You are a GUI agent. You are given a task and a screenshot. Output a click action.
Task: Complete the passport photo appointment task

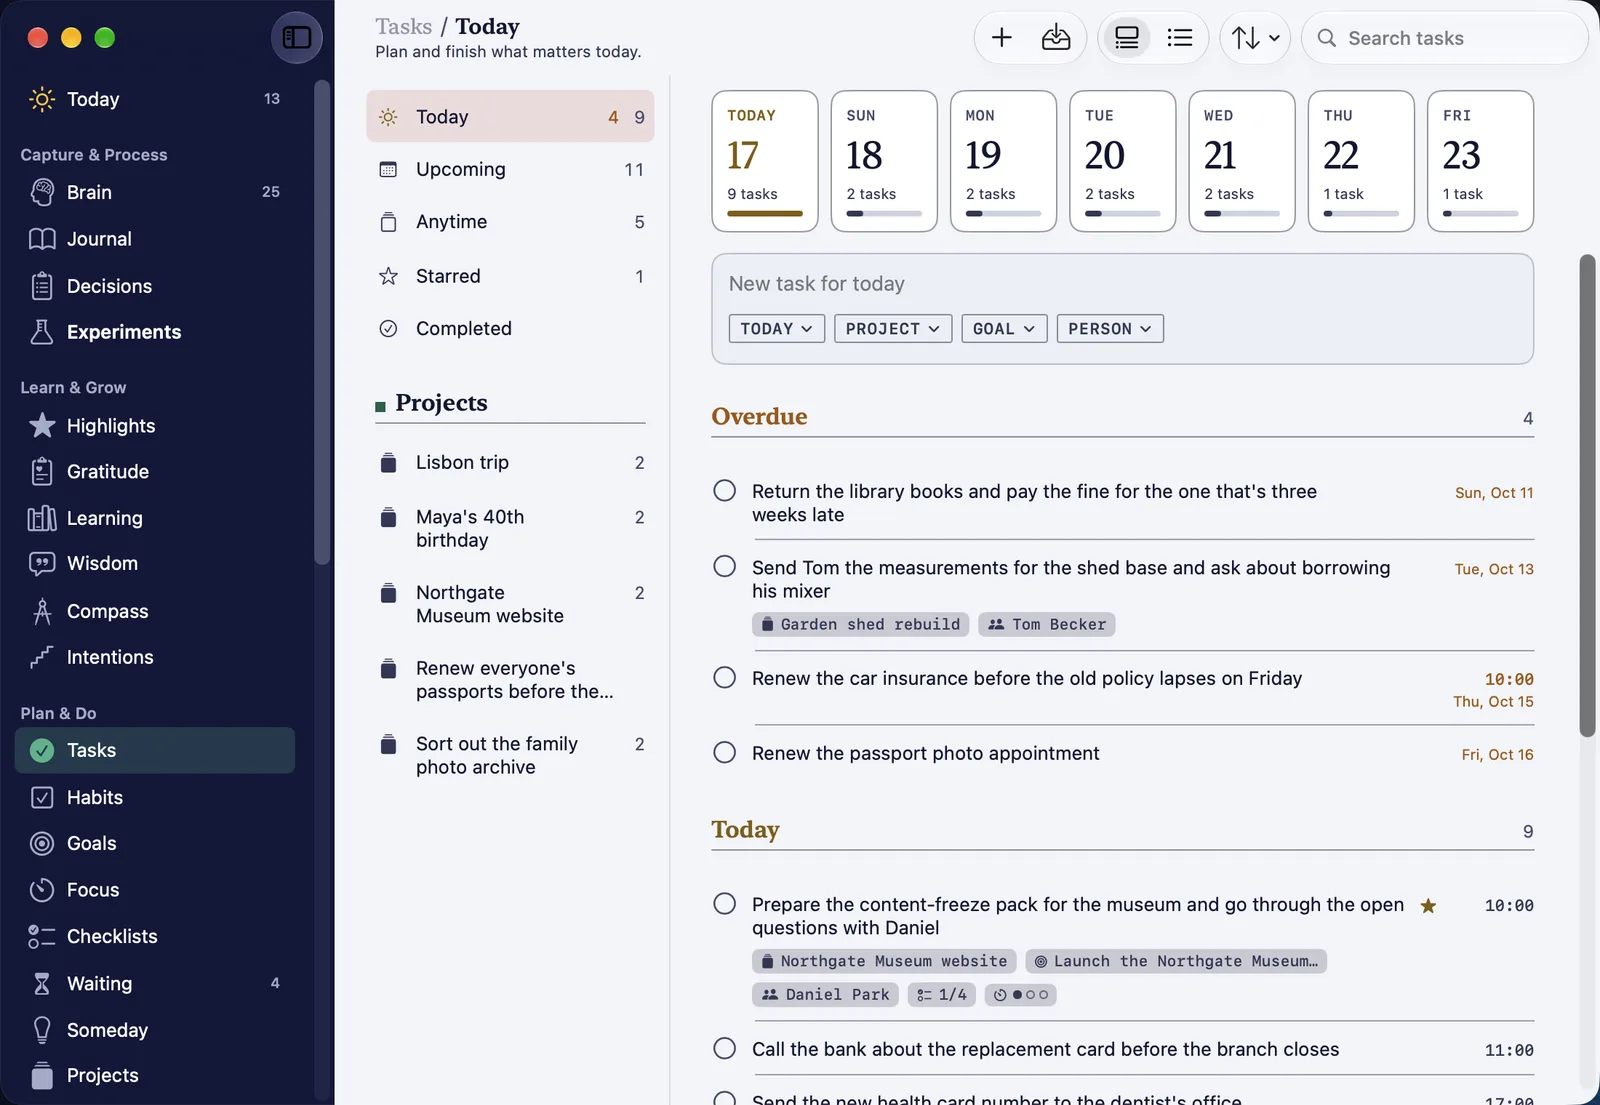pos(725,753)
